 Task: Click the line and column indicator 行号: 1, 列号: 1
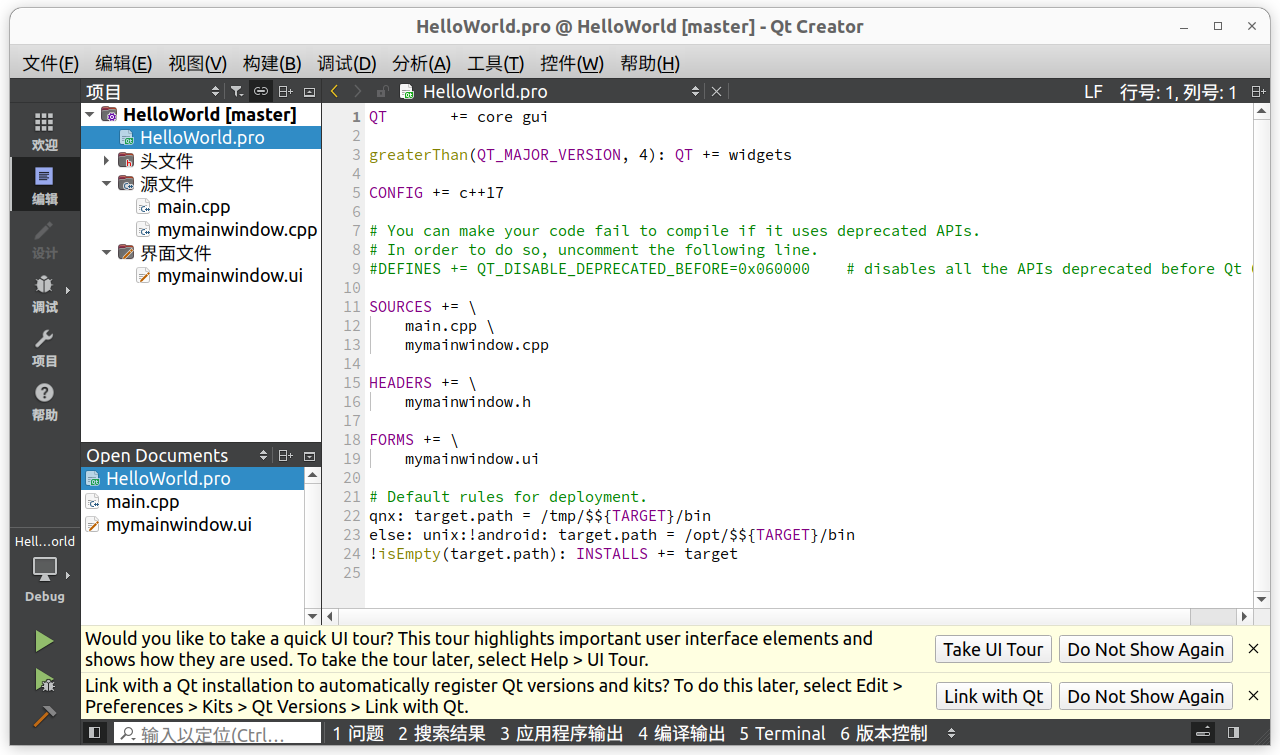click(x=1178, y=92)
